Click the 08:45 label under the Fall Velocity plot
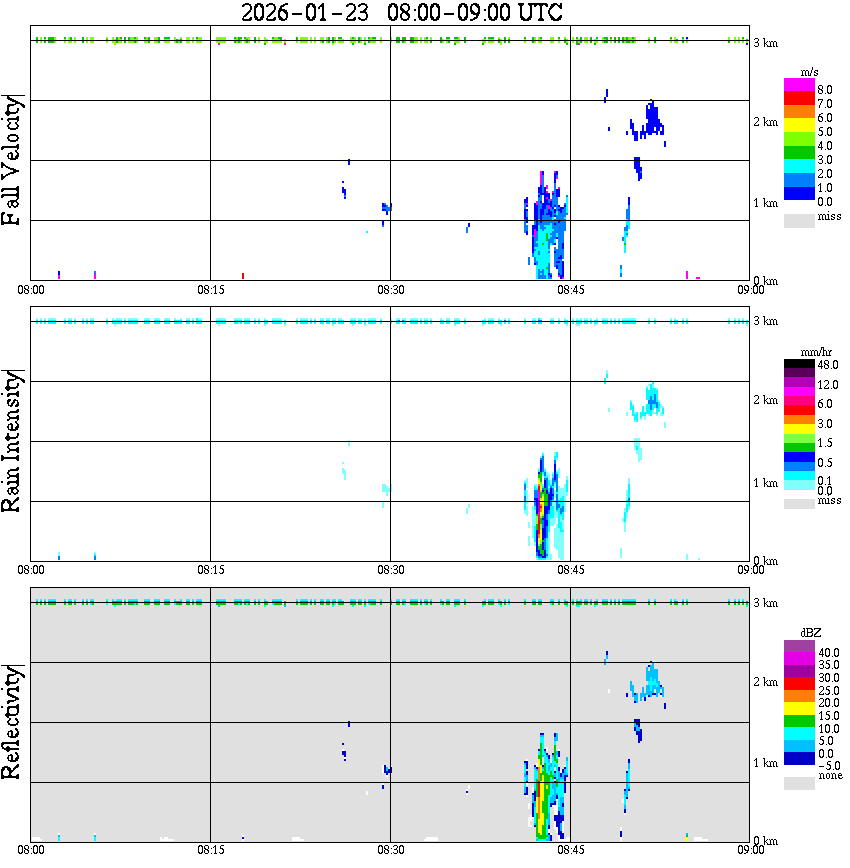850x868 pixels. click(571, 290)
